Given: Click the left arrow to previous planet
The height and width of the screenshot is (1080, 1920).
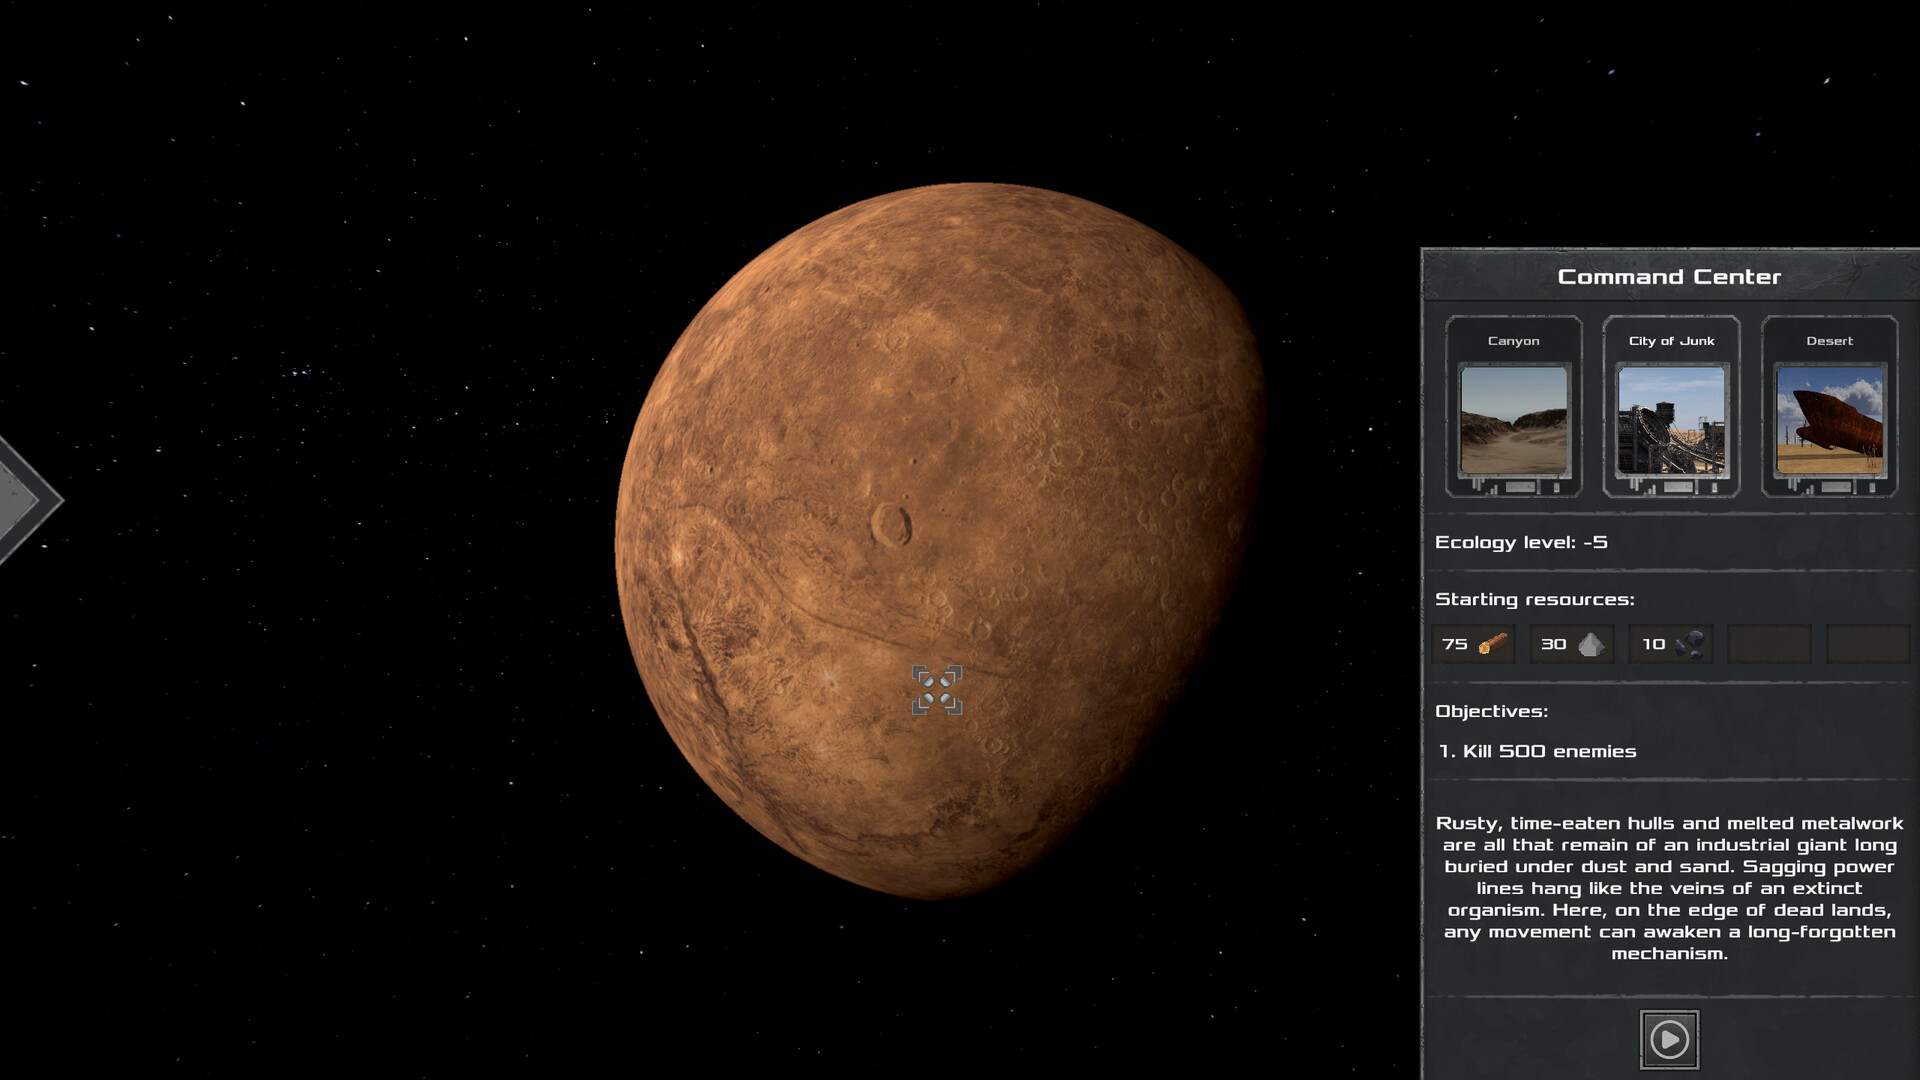Looking at the screenshot, I should click(28, 500).
